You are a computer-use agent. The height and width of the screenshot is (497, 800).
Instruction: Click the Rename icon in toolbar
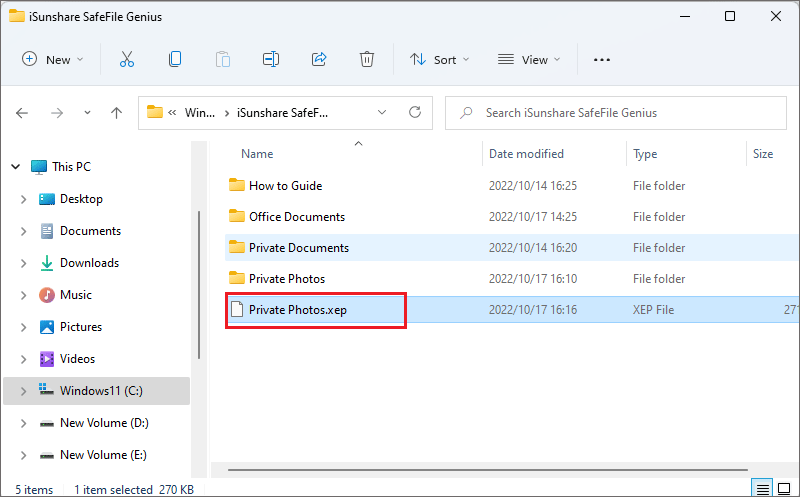click(271, 60)
